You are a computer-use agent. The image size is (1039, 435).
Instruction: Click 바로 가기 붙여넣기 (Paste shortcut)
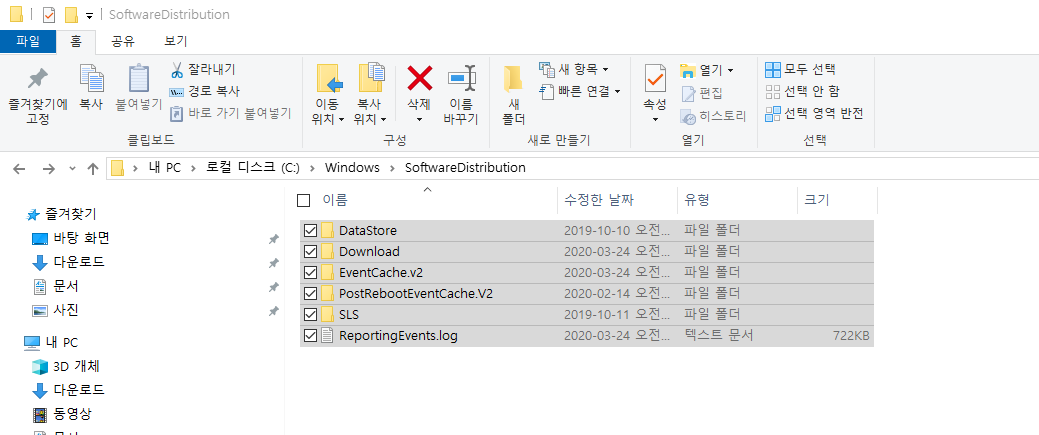[231, 113]
